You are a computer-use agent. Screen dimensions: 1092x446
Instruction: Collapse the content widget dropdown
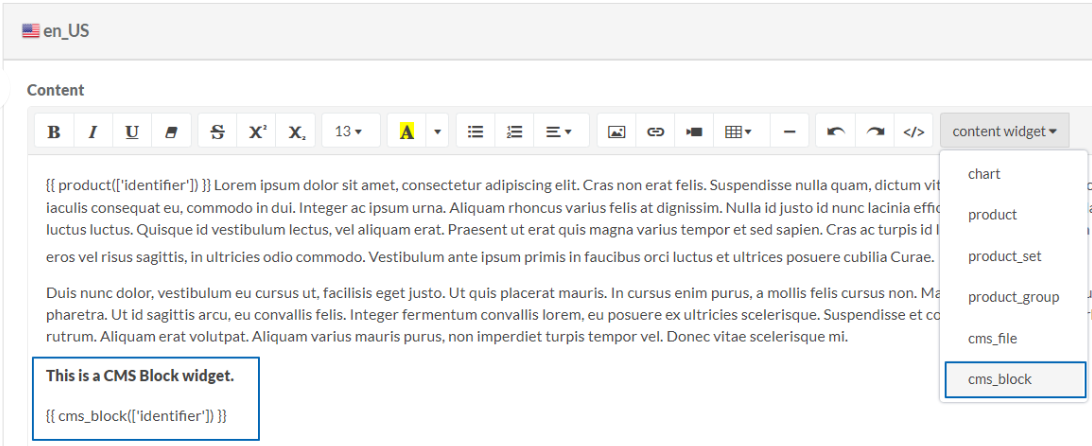tap(1005, 131)
